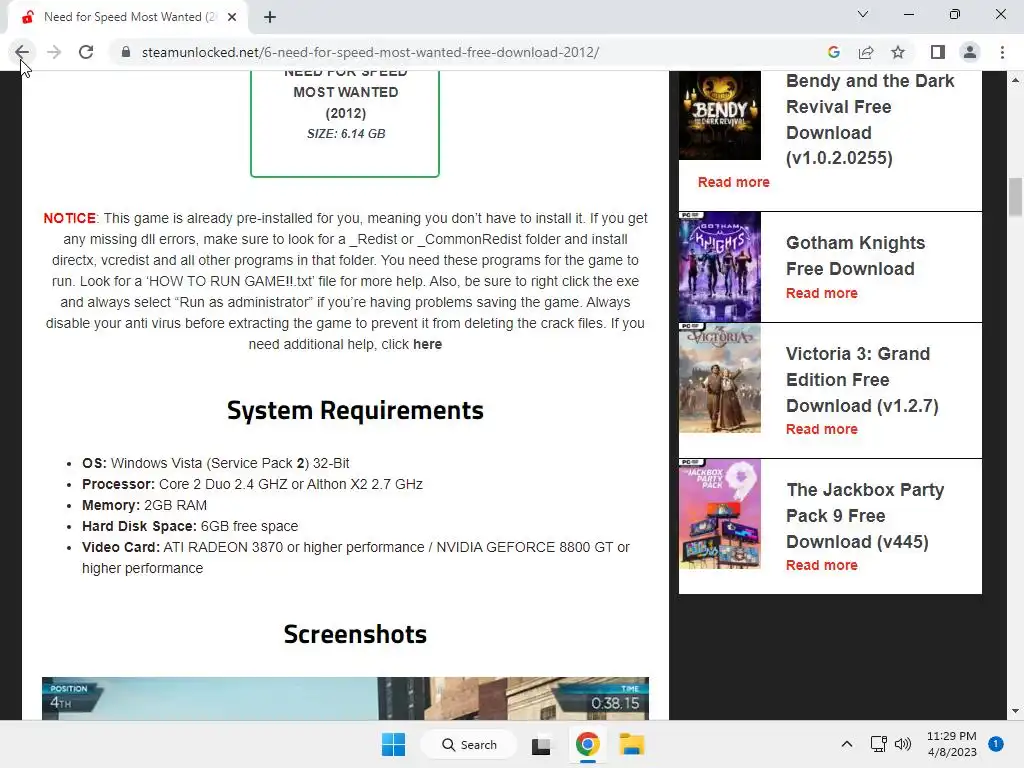Click the scrollbar up arrow
1024x768 pixels.
[x=1015, y=80]
